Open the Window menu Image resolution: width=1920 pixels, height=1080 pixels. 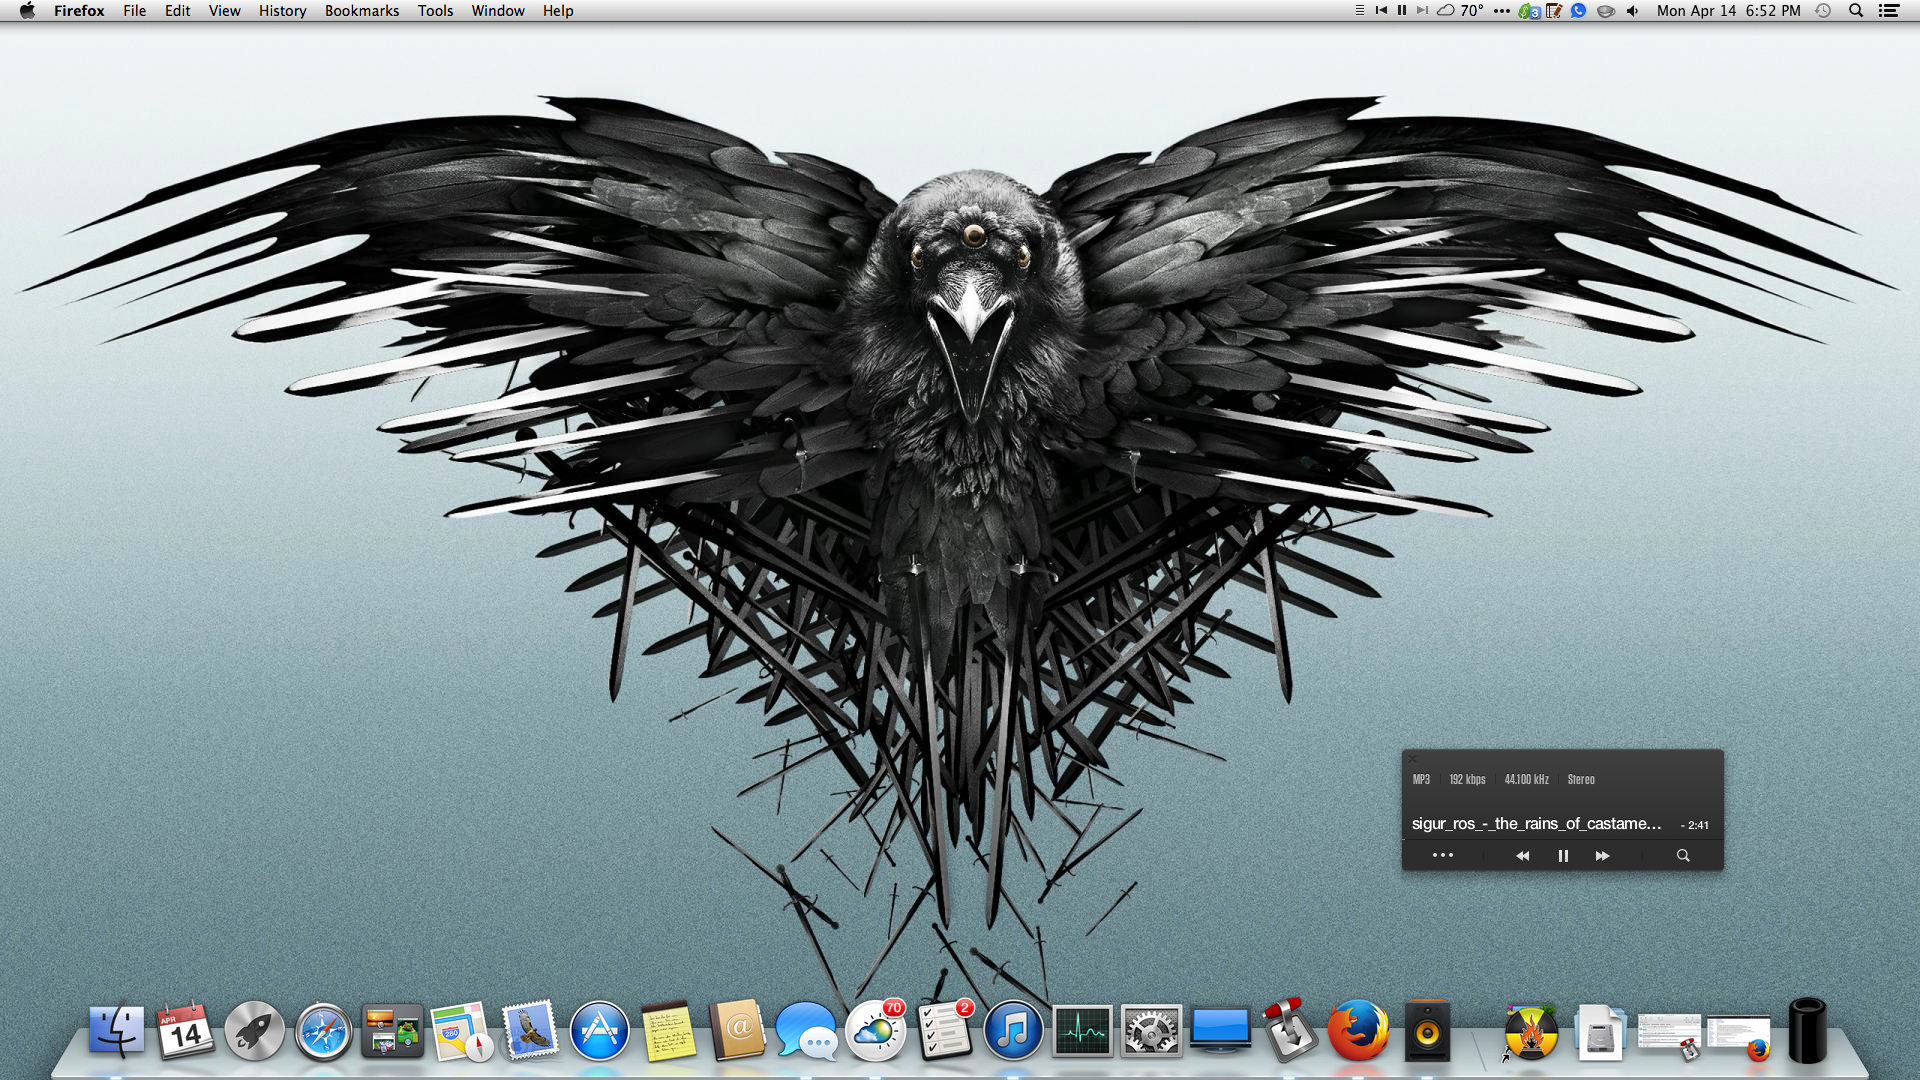(x=498, y=11)
